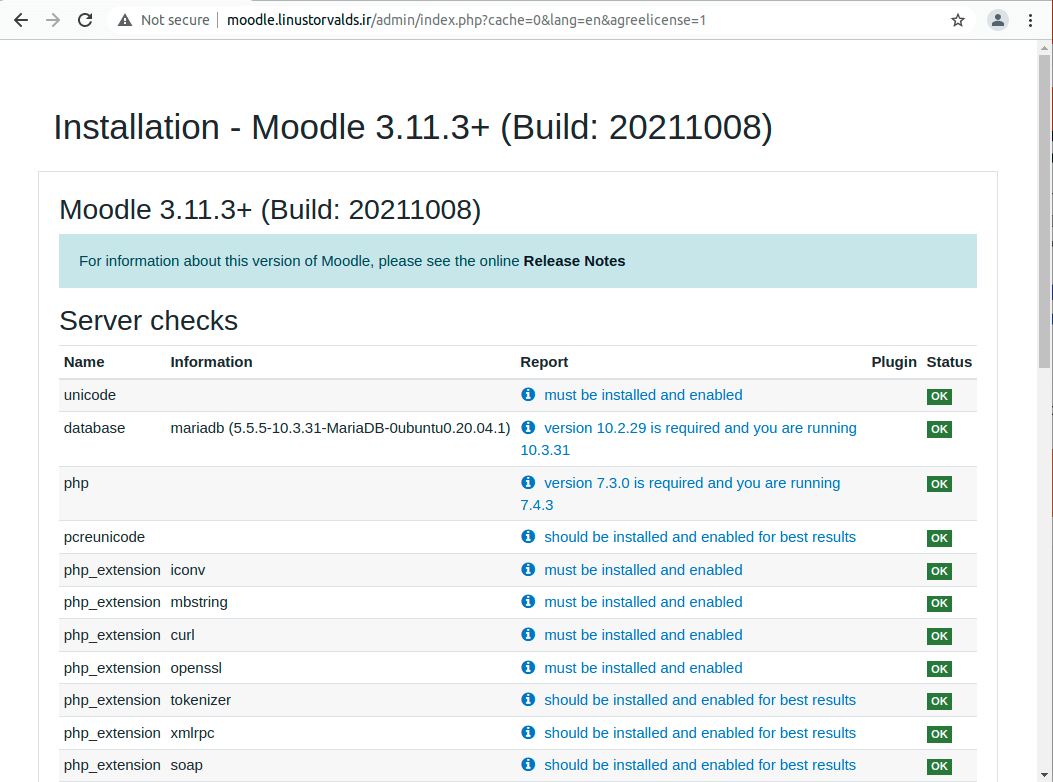Image resolution: width=1053 pixels, height=782 pixels.
Task: Open the Release Notes link
Action: tap(574, 261)
